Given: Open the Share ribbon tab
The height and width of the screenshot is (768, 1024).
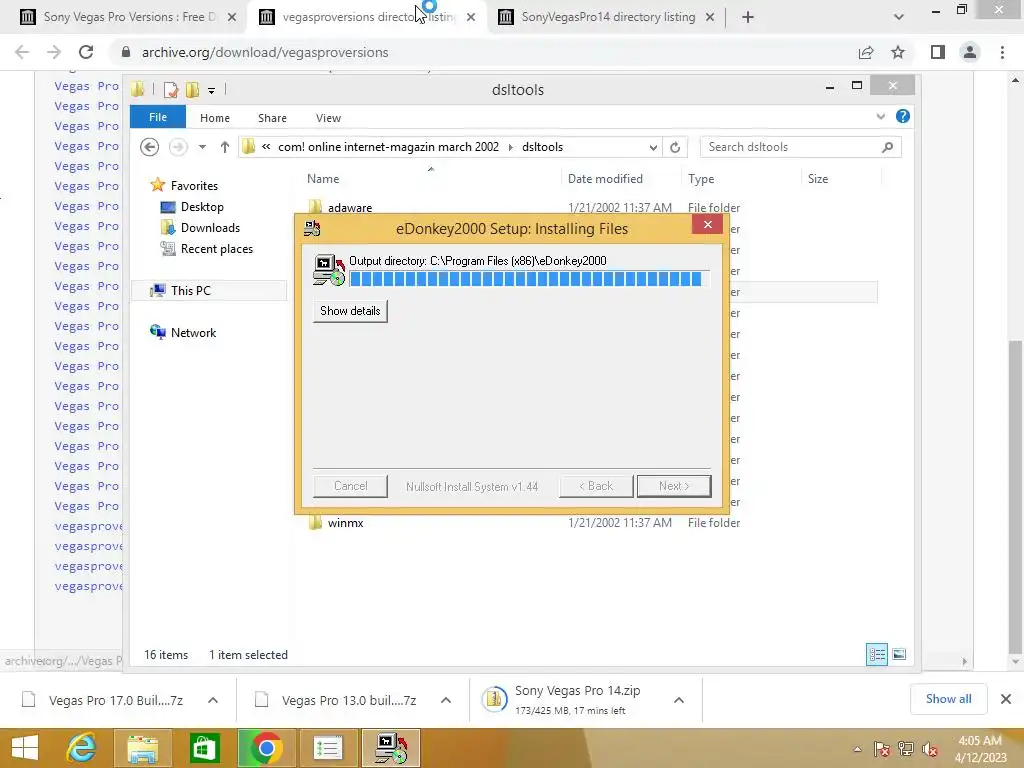Looking at the screenshot, I should (272, 118).
